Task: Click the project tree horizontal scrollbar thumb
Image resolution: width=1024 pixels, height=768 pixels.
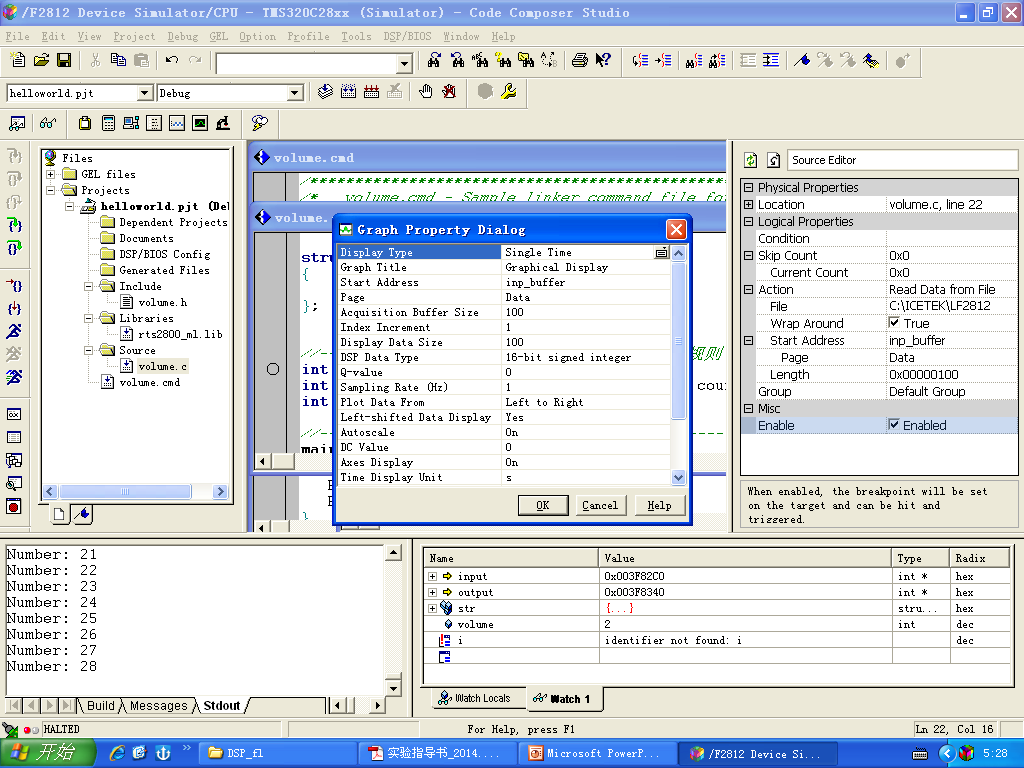Action: (125, 491)
